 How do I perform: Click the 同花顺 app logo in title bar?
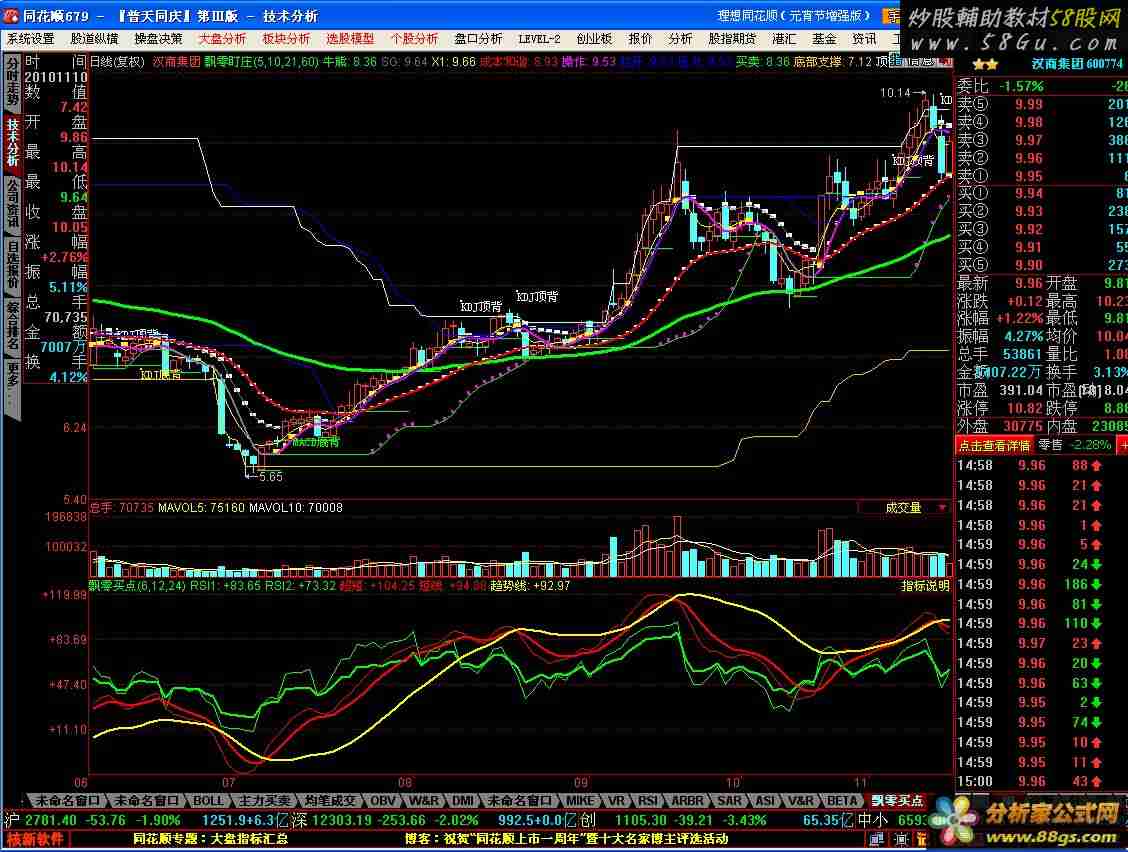pyautogui.click(x=12, y=15)
